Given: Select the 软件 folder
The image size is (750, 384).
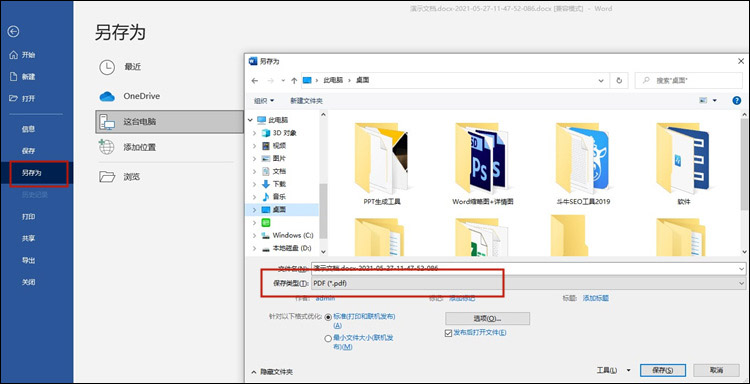Looking at the screenshot, I should pyautogui.click(x=684, y=164).
